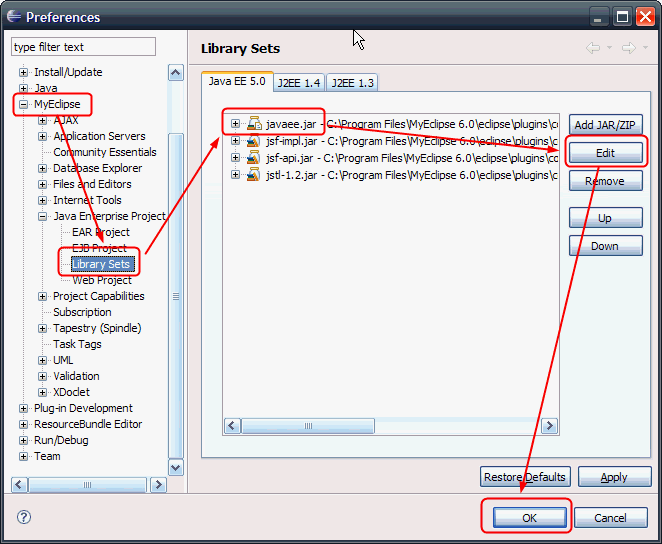Select the Subscription tree item
The height and width of the screenshot is (544, 662).
(82, 312)
